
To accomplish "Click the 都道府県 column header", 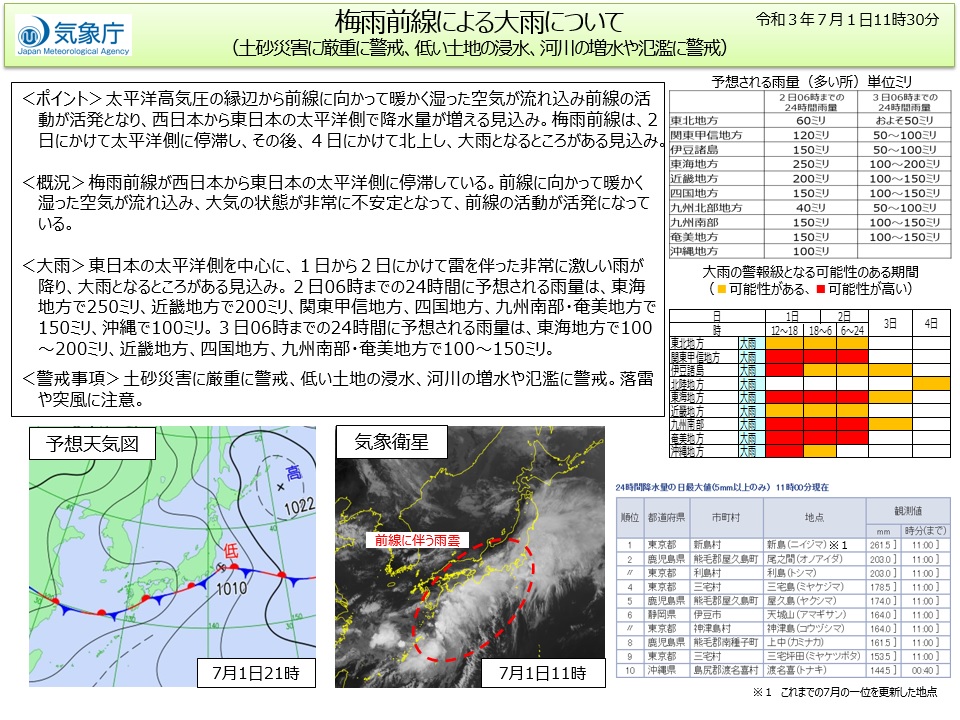I will click(x=666, y=517).
